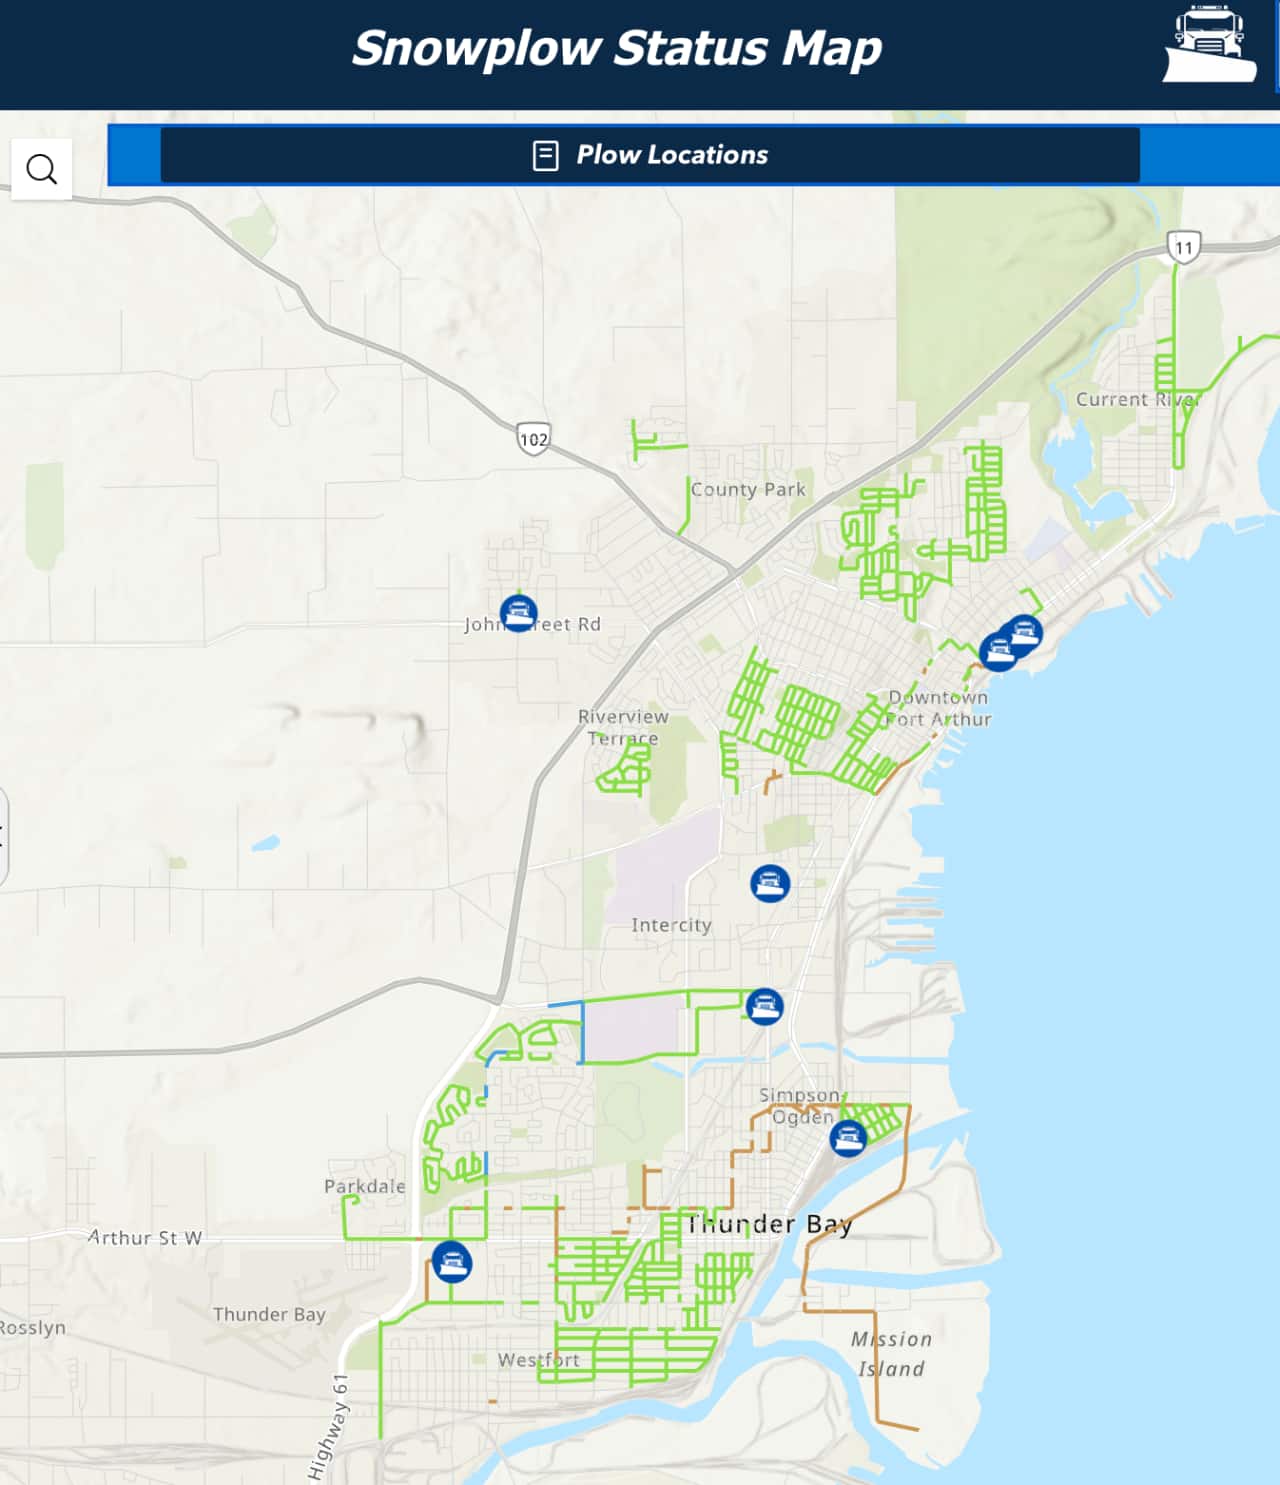Select the plow icon near Intercity
This screenshot has height=1485, width=1280.
(x=770, y=884)
